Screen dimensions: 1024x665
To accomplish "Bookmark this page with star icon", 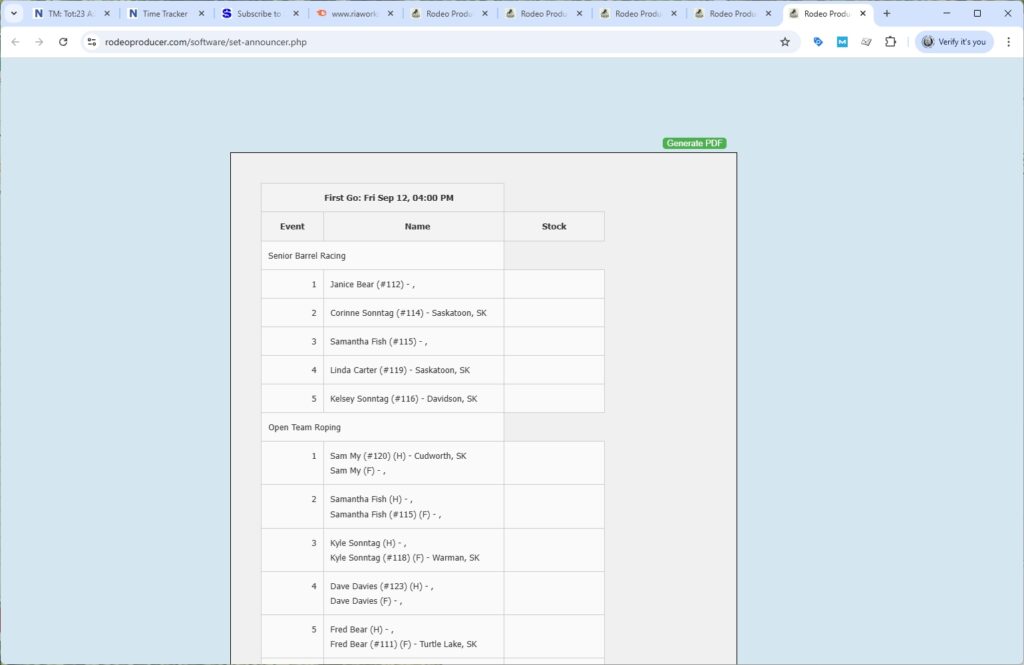I will click(x=785, y=42).
